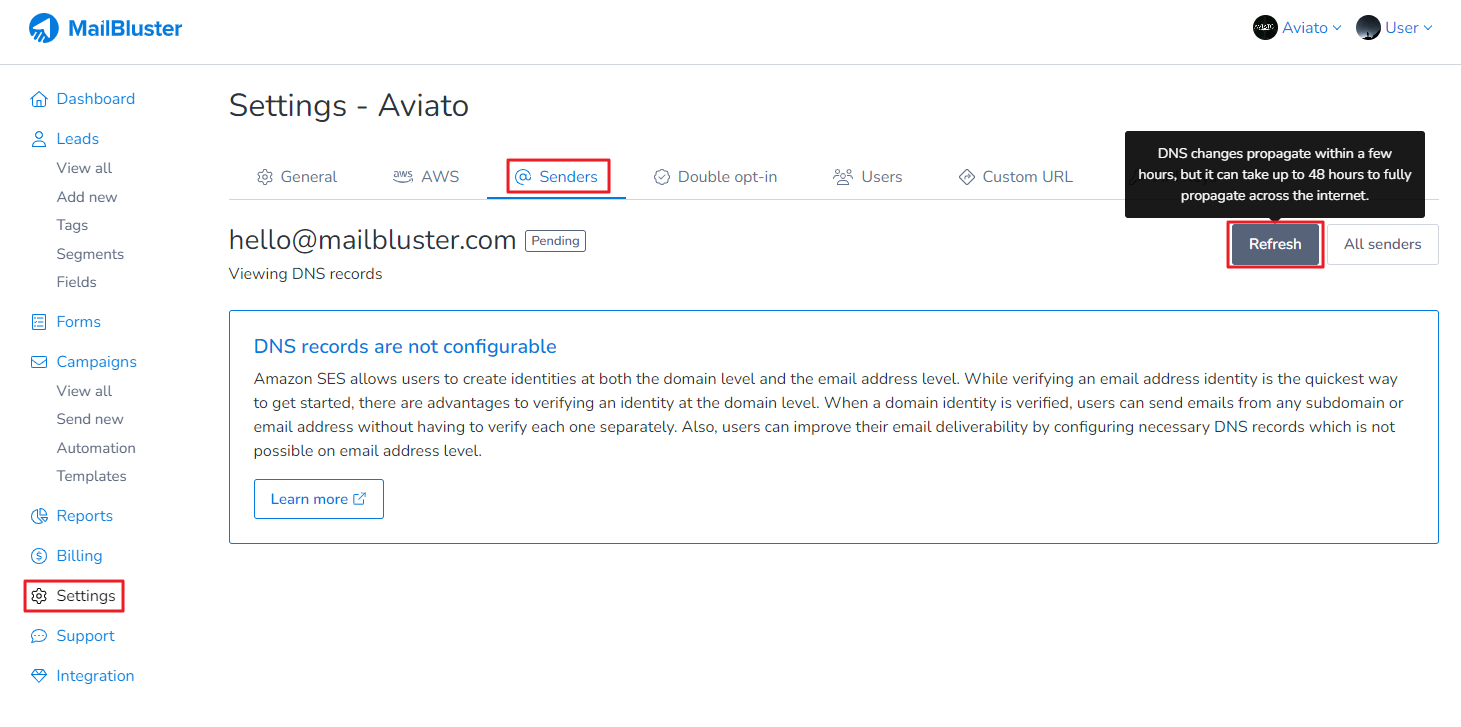Viewport: 1461px width, 727px height.
Task: Click the Dashboard home icon
Action: 39,99
